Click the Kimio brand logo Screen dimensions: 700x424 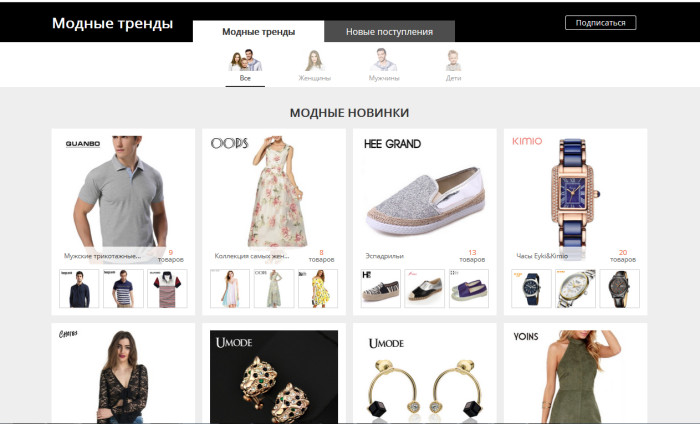coord(527,141)
